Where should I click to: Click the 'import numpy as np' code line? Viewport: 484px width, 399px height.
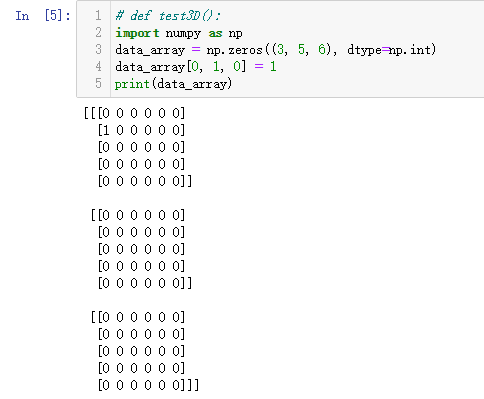point(179,33)
